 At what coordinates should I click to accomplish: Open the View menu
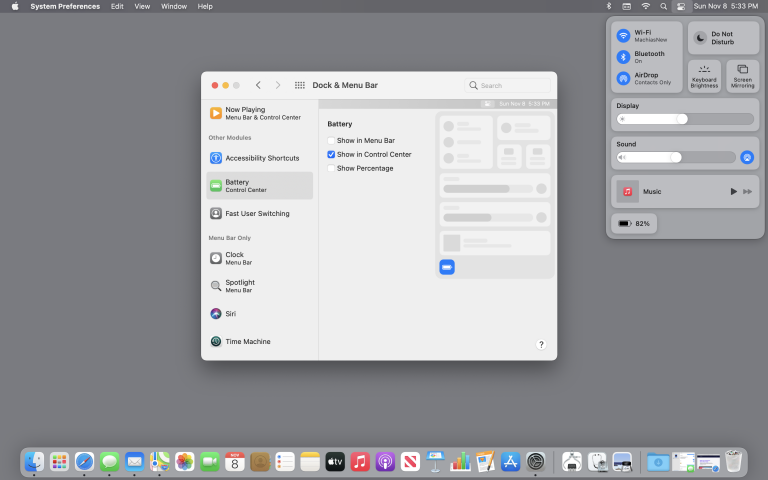(x=142, y=6)
